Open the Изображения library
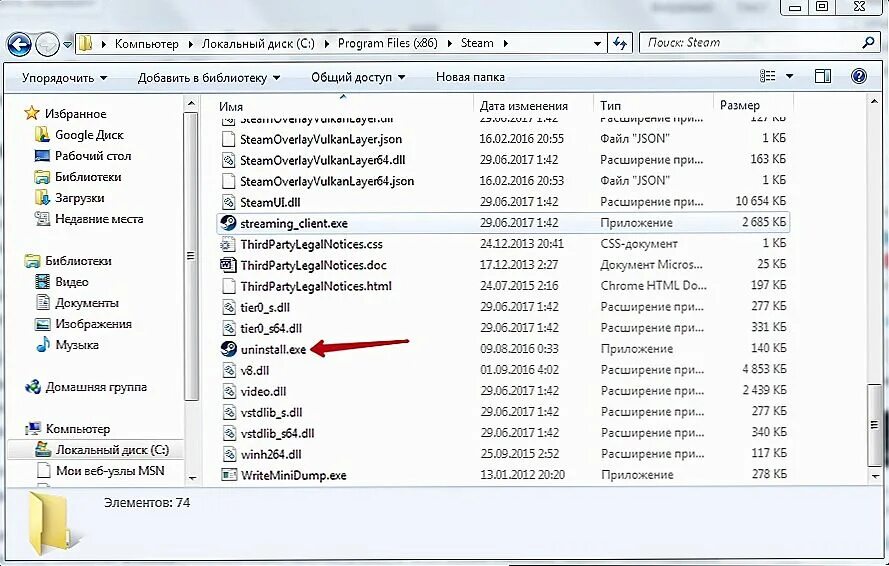Viewport: 889px width, 566px height. coord(93,324)
